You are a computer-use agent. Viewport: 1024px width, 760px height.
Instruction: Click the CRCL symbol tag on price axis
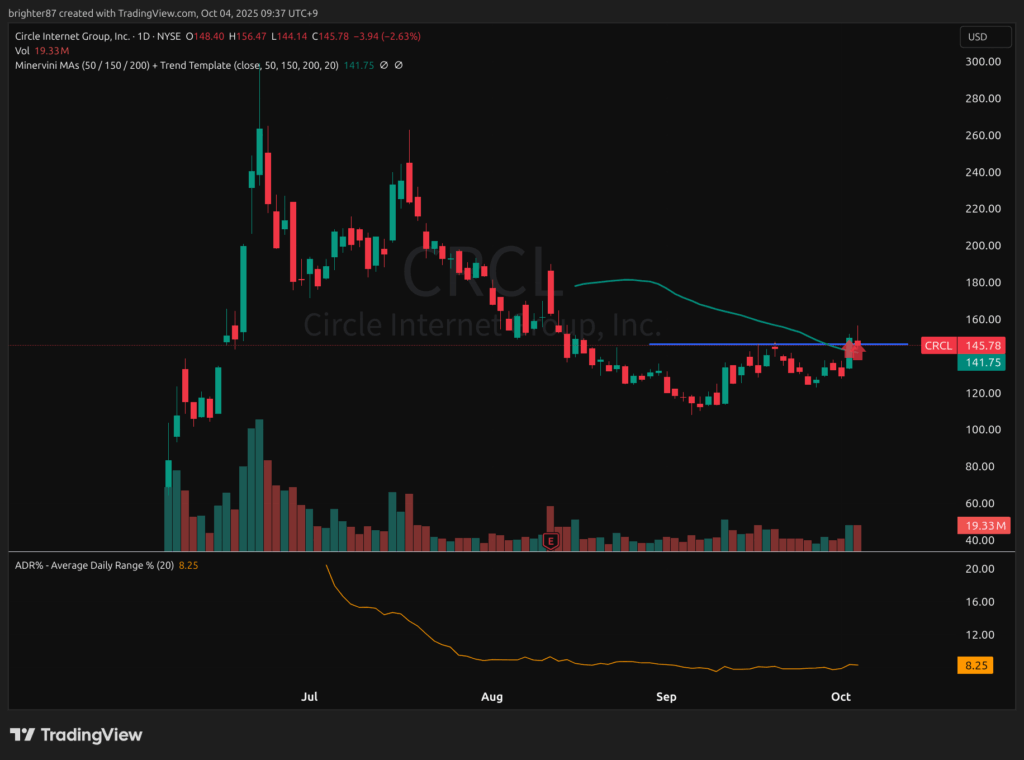(x=938, y=346)
